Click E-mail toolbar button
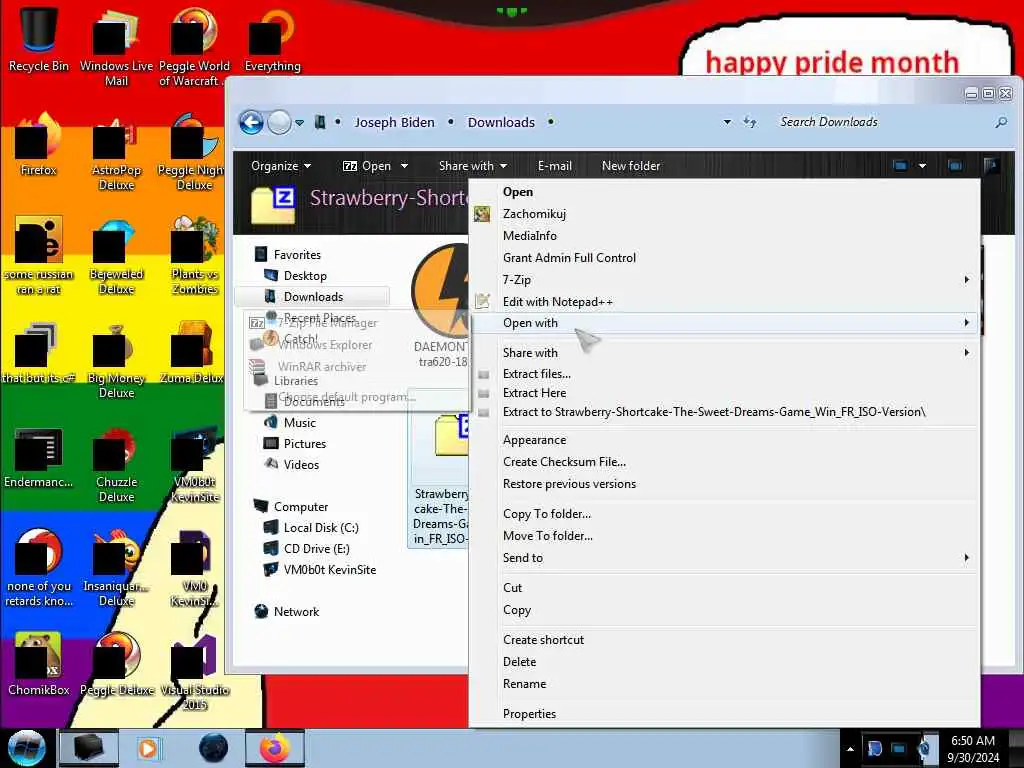The height and width of the screenshot is (768, 1024). [x=554, y=166]
